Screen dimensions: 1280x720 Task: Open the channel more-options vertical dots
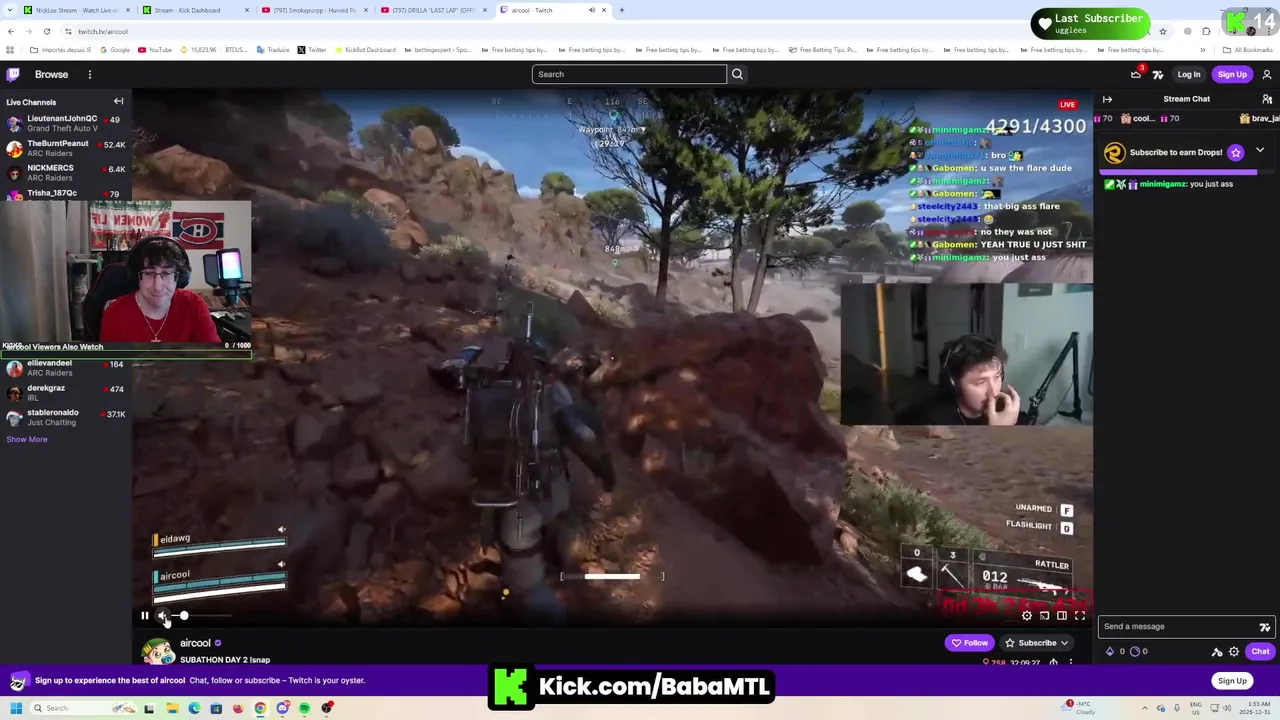coord(1070,662)
